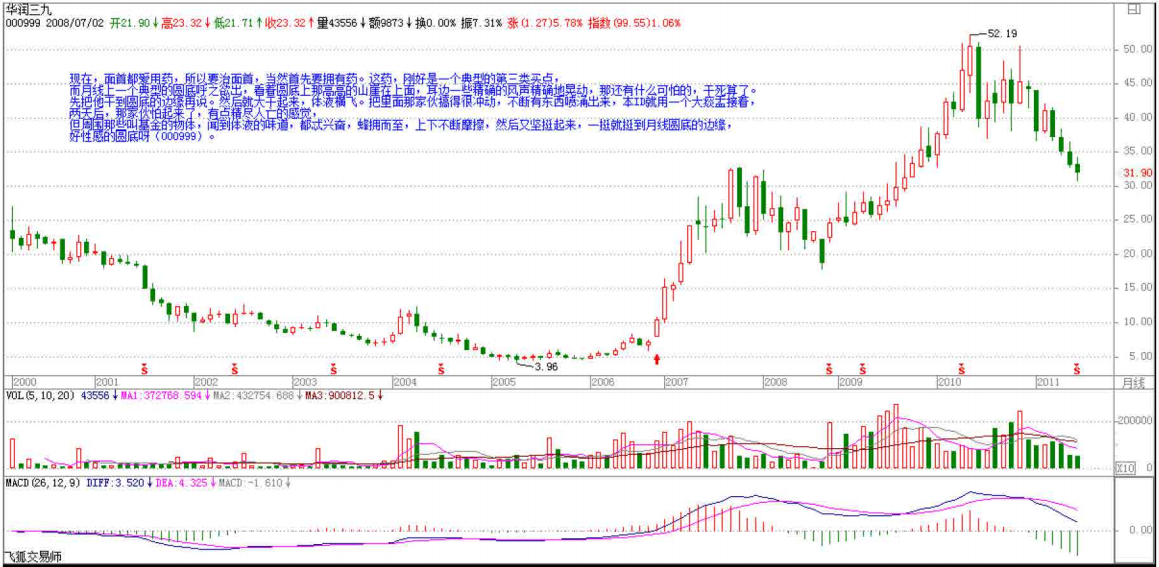Viewport: 1159px width, 567px height.
Task: Click the 52.19 high price label
Action: click(1001, 33)
